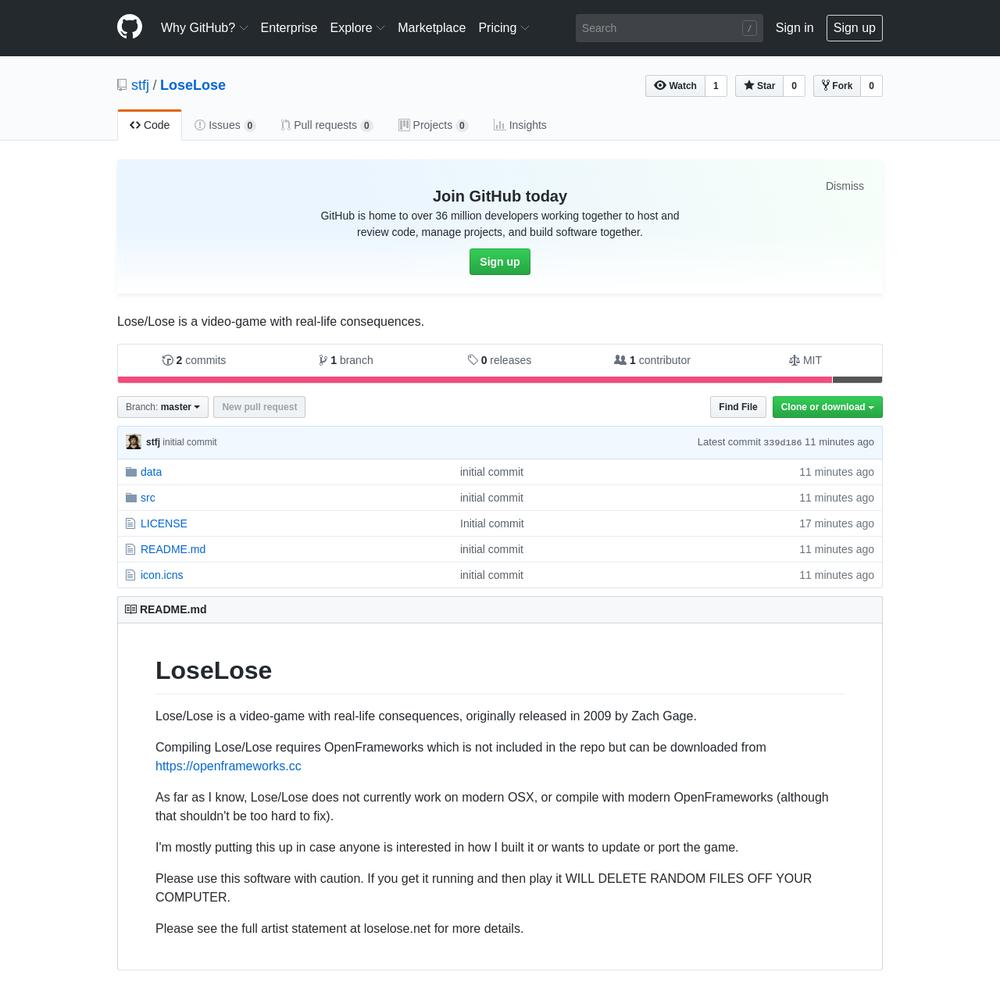
Task: Click Sign up button in header
Action: pos(854,28)
